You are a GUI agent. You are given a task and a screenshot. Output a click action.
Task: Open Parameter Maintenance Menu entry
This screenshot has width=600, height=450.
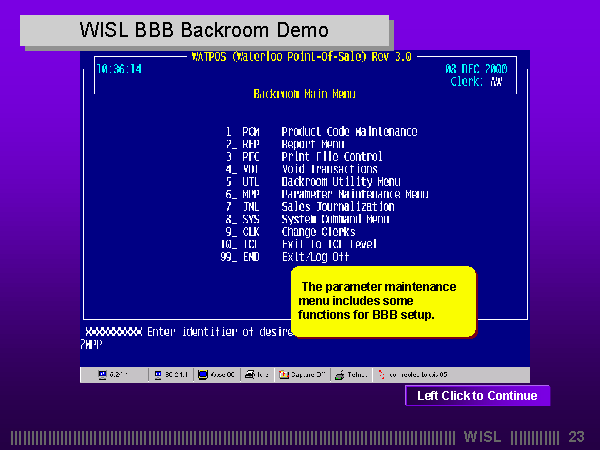354,194
